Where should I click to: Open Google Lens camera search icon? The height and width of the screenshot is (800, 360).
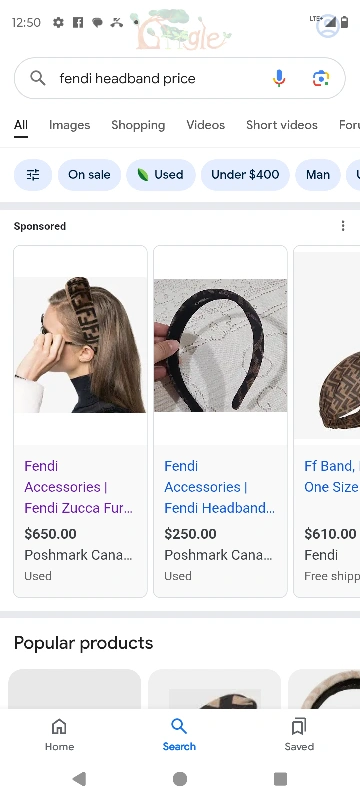(x=321, y=78)
